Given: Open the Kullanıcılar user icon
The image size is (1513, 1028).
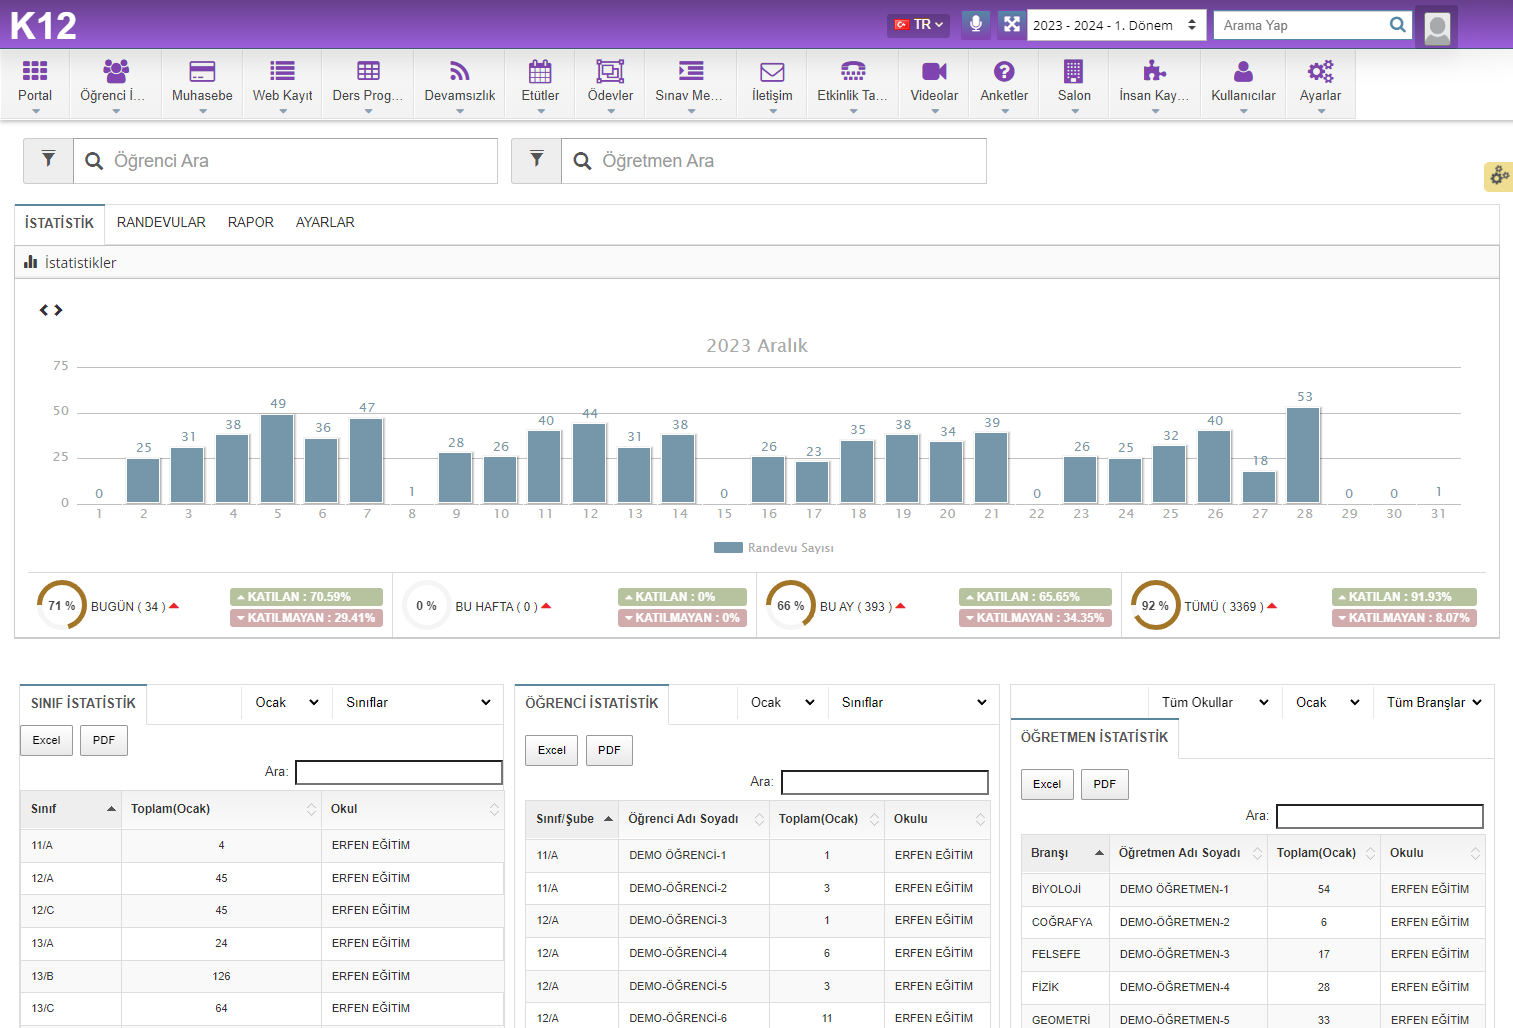Looking at the screenshot, I should (1243, 71).
